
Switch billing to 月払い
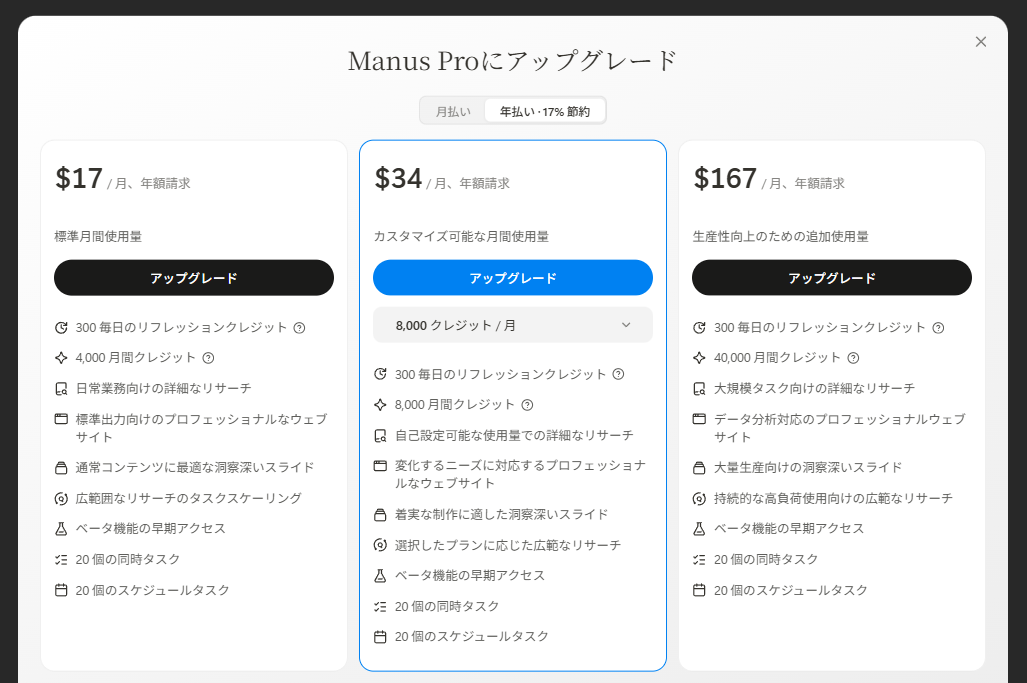coord(453,112)
